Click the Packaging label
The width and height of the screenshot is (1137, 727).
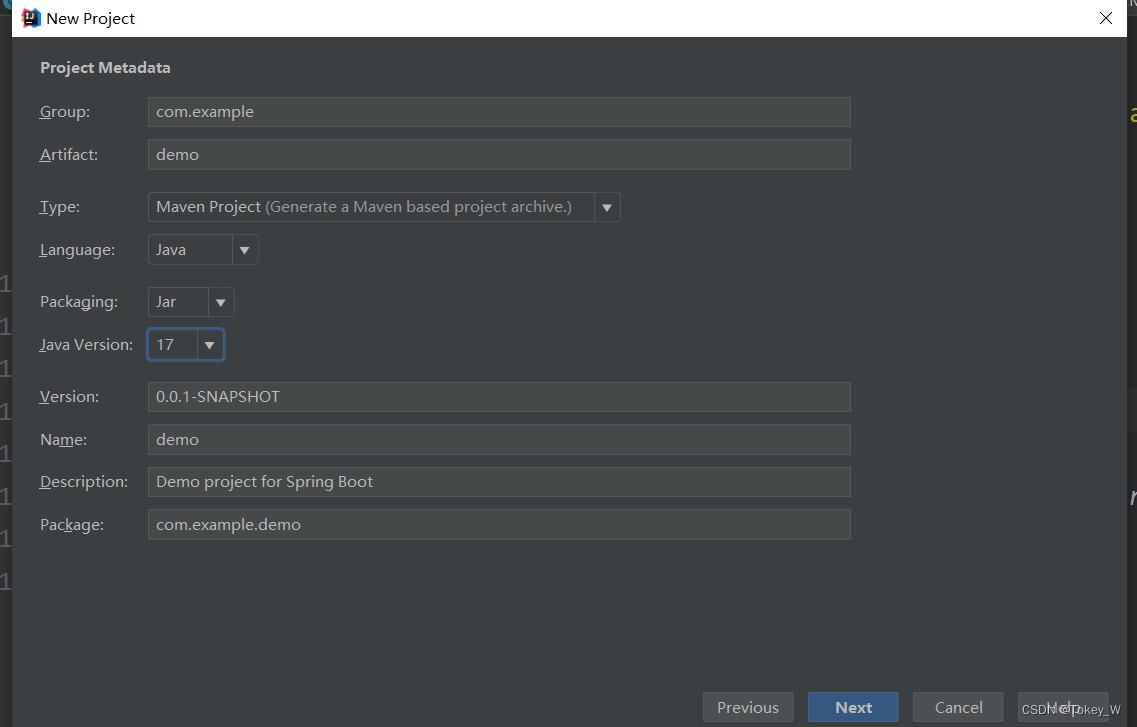click(78, 302)
